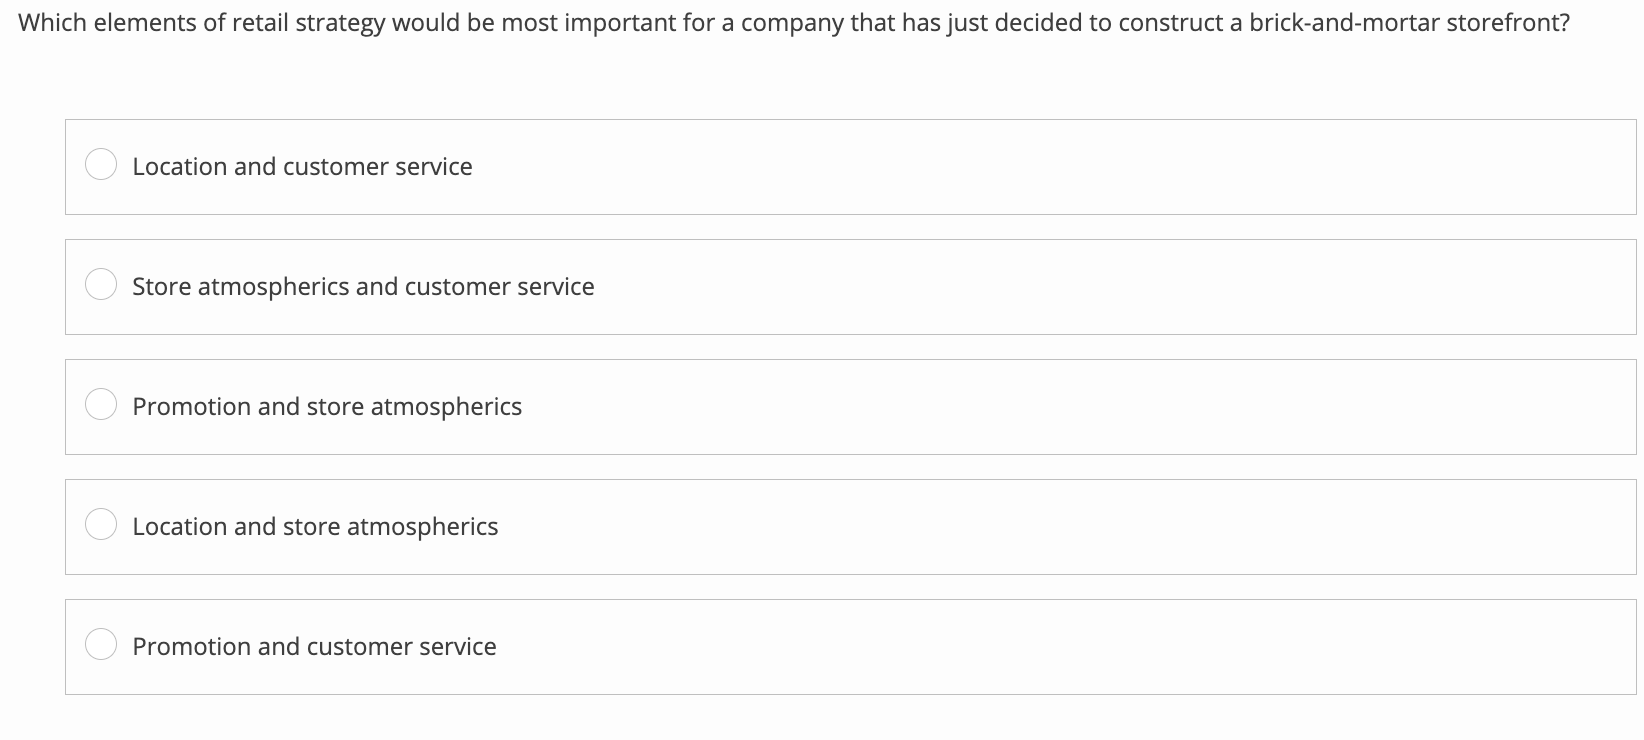Select the radio button for 'Promotion and store atmospherics'

(x=101, y=404)
